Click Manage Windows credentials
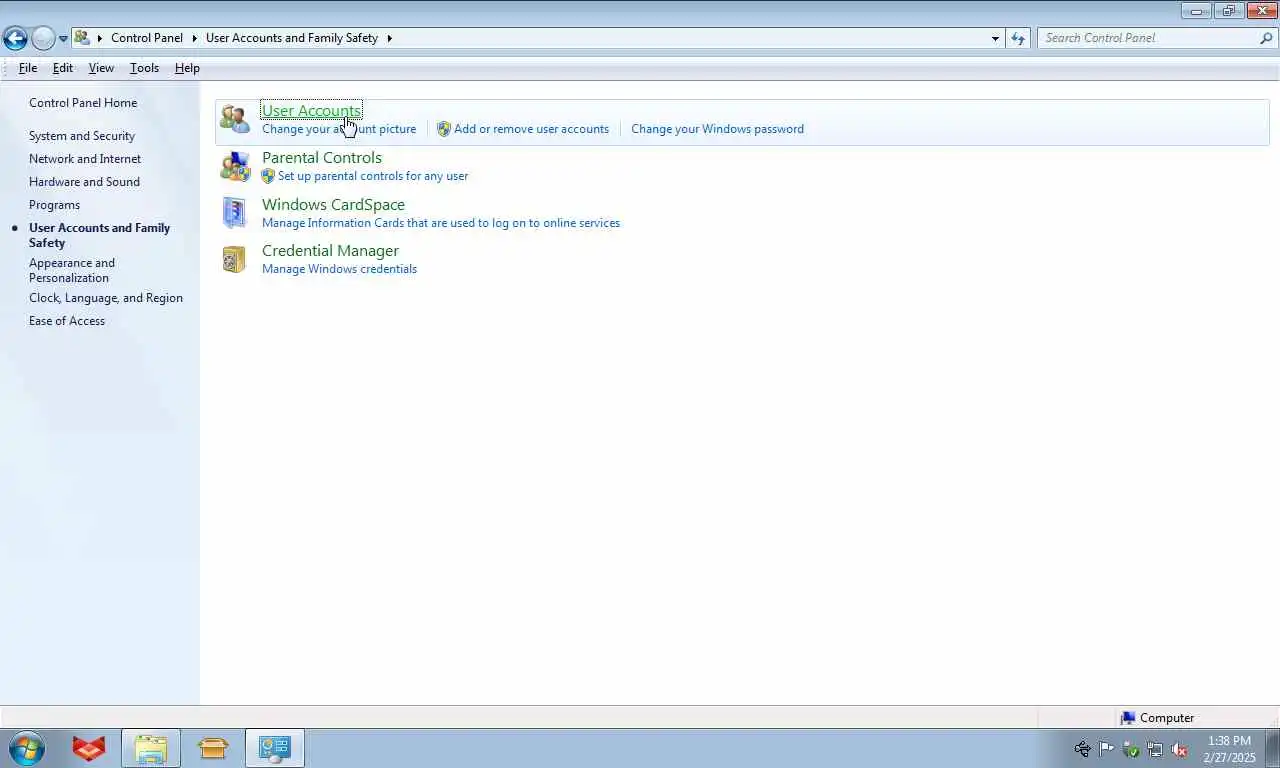 click(339, 269)
